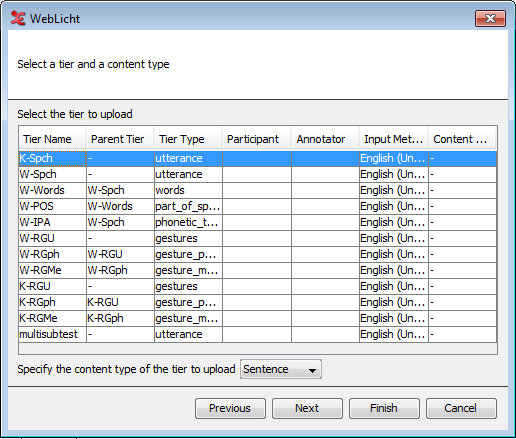Cancel the WebLicht dialog
The width and height of the screenshot is (516, 439).
(461, 408)
